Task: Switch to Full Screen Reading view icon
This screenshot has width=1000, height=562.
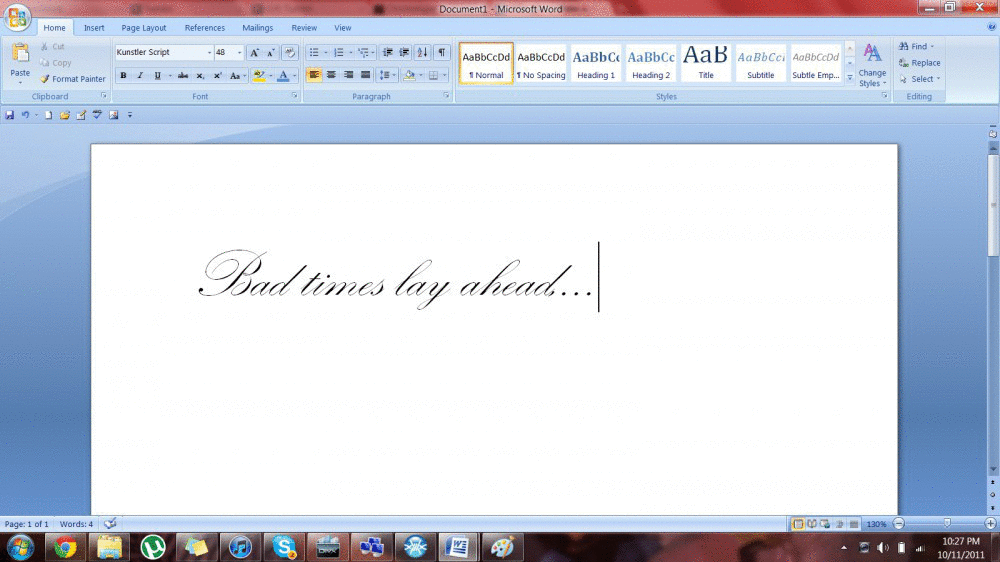Action: click(811, 524)
